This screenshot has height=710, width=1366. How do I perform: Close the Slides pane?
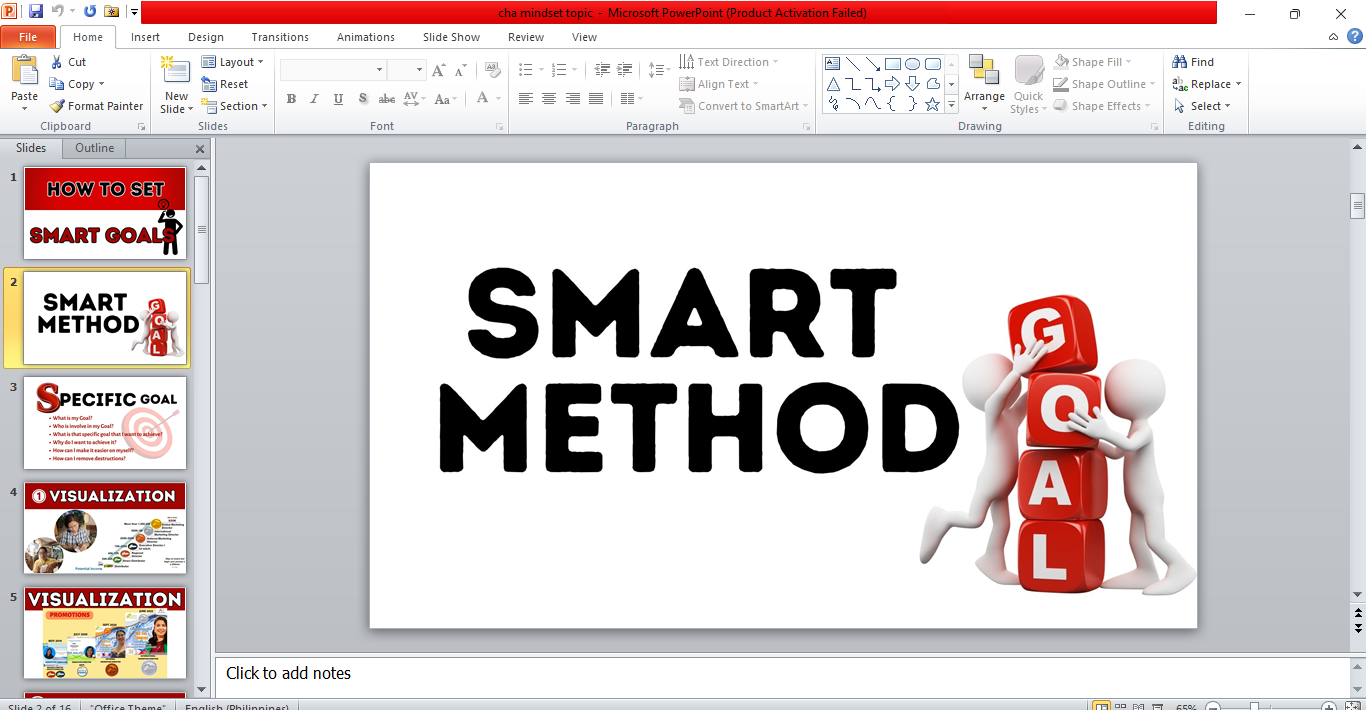click(x=200, y=149)
